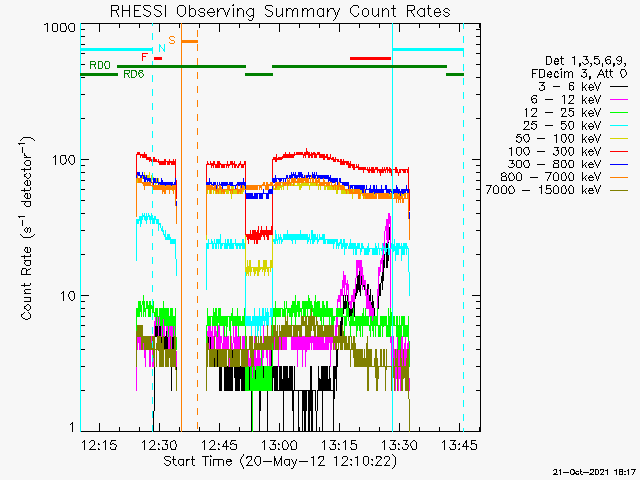Click the 13:15 time axis tick label

pyautogui.click(x=339, y=445)
